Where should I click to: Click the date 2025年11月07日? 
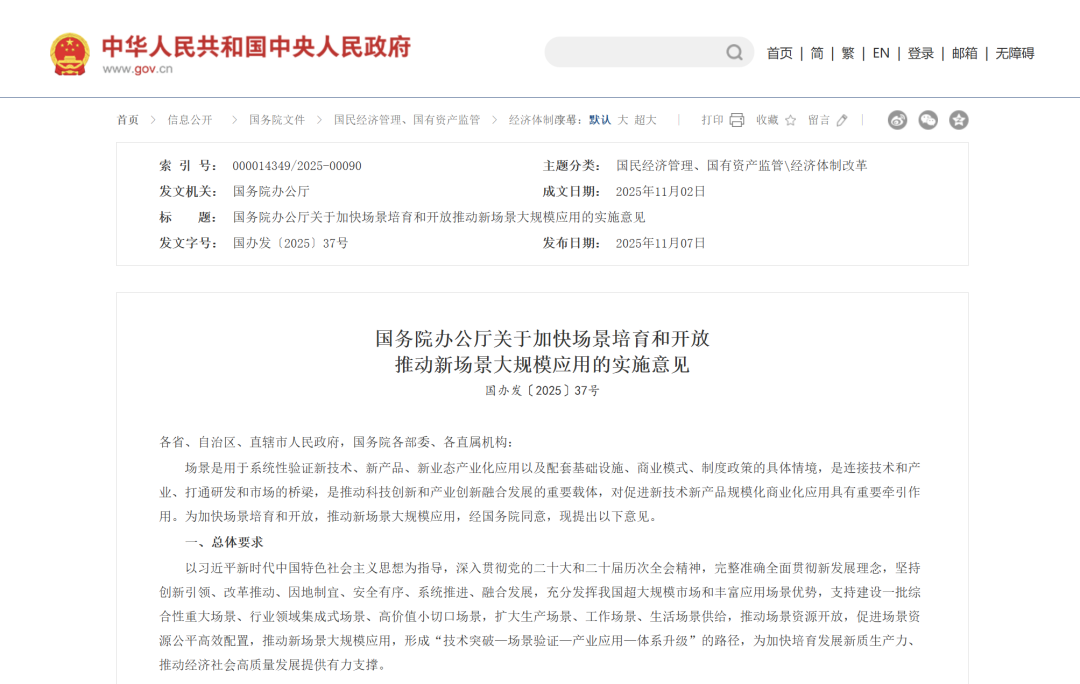click(x=661, y=243)
